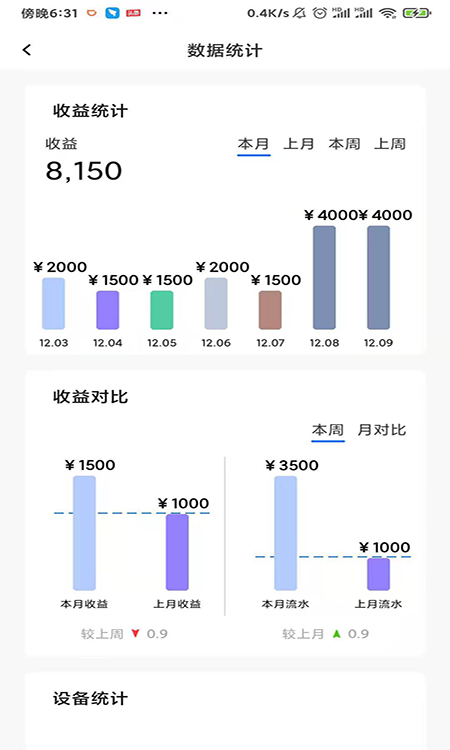Screen dimensions: 450x750
Task: Click the battery charging status icon
Action: [x=417, y=13]
